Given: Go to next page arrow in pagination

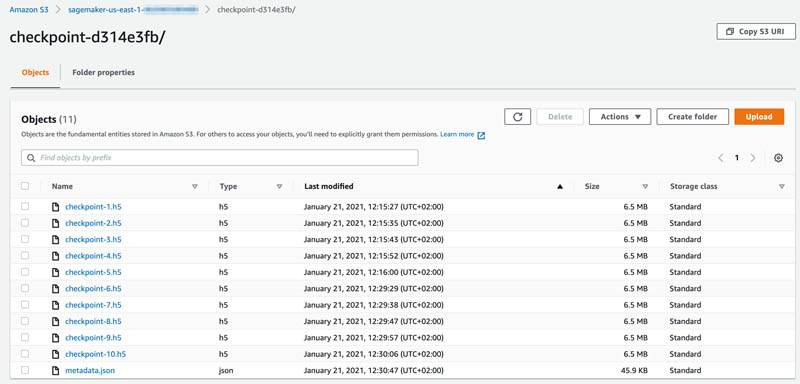Looking at the screenshot, I should (753, 158).
